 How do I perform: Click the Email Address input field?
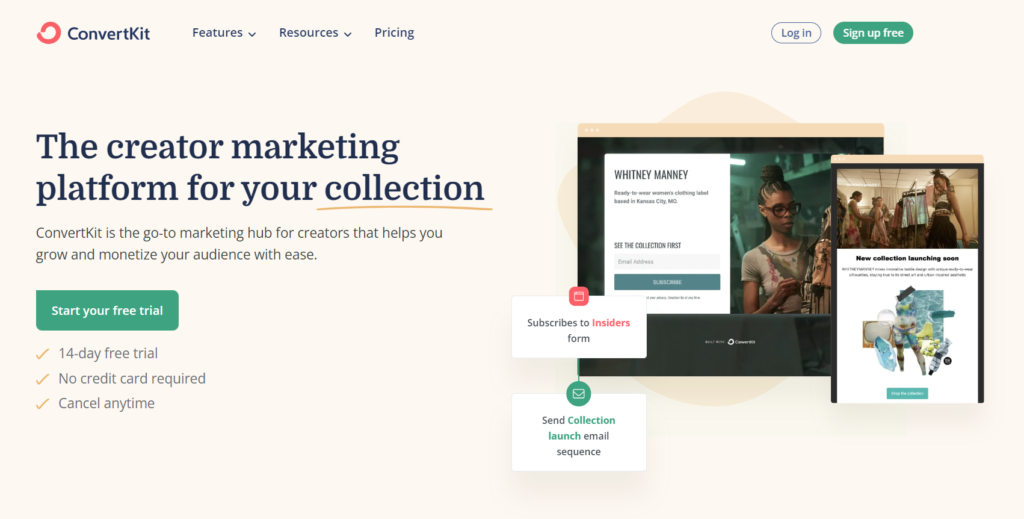667,262
